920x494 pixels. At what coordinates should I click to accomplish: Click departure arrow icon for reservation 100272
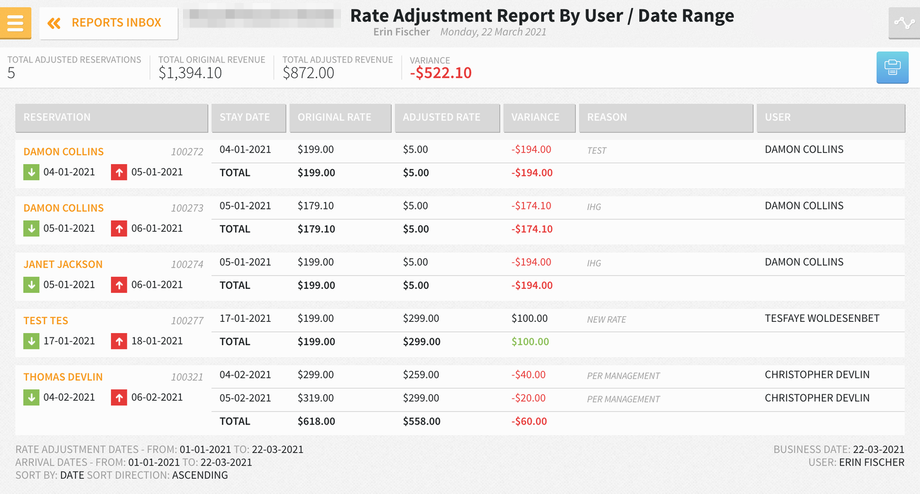(119, 172)
